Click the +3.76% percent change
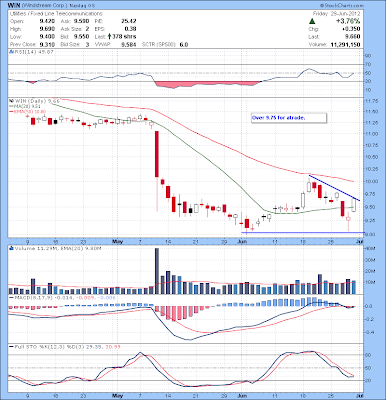386x400 pixels. coord(348,21)
